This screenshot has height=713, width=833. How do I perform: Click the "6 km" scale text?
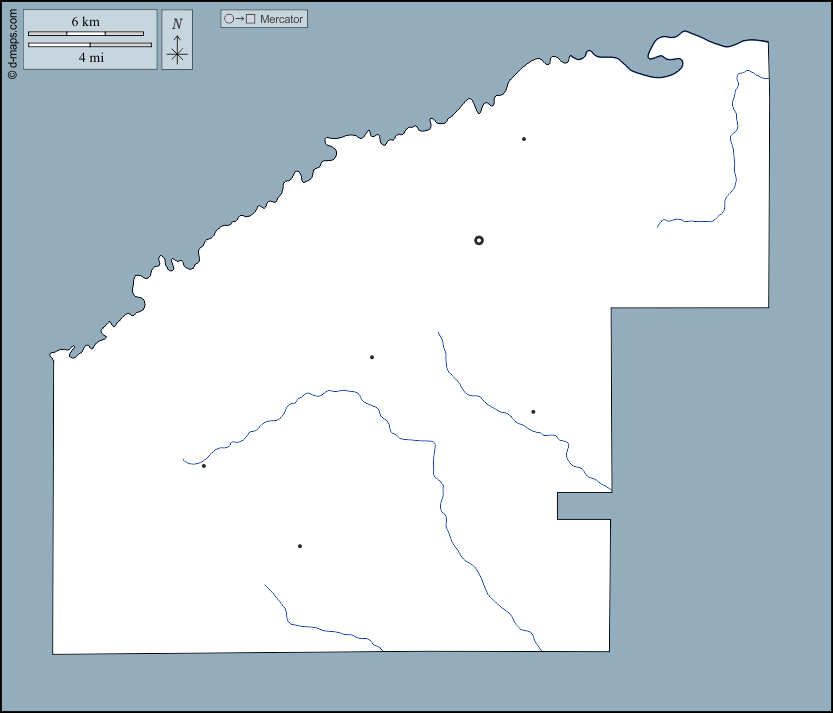[x=85, y=21]
